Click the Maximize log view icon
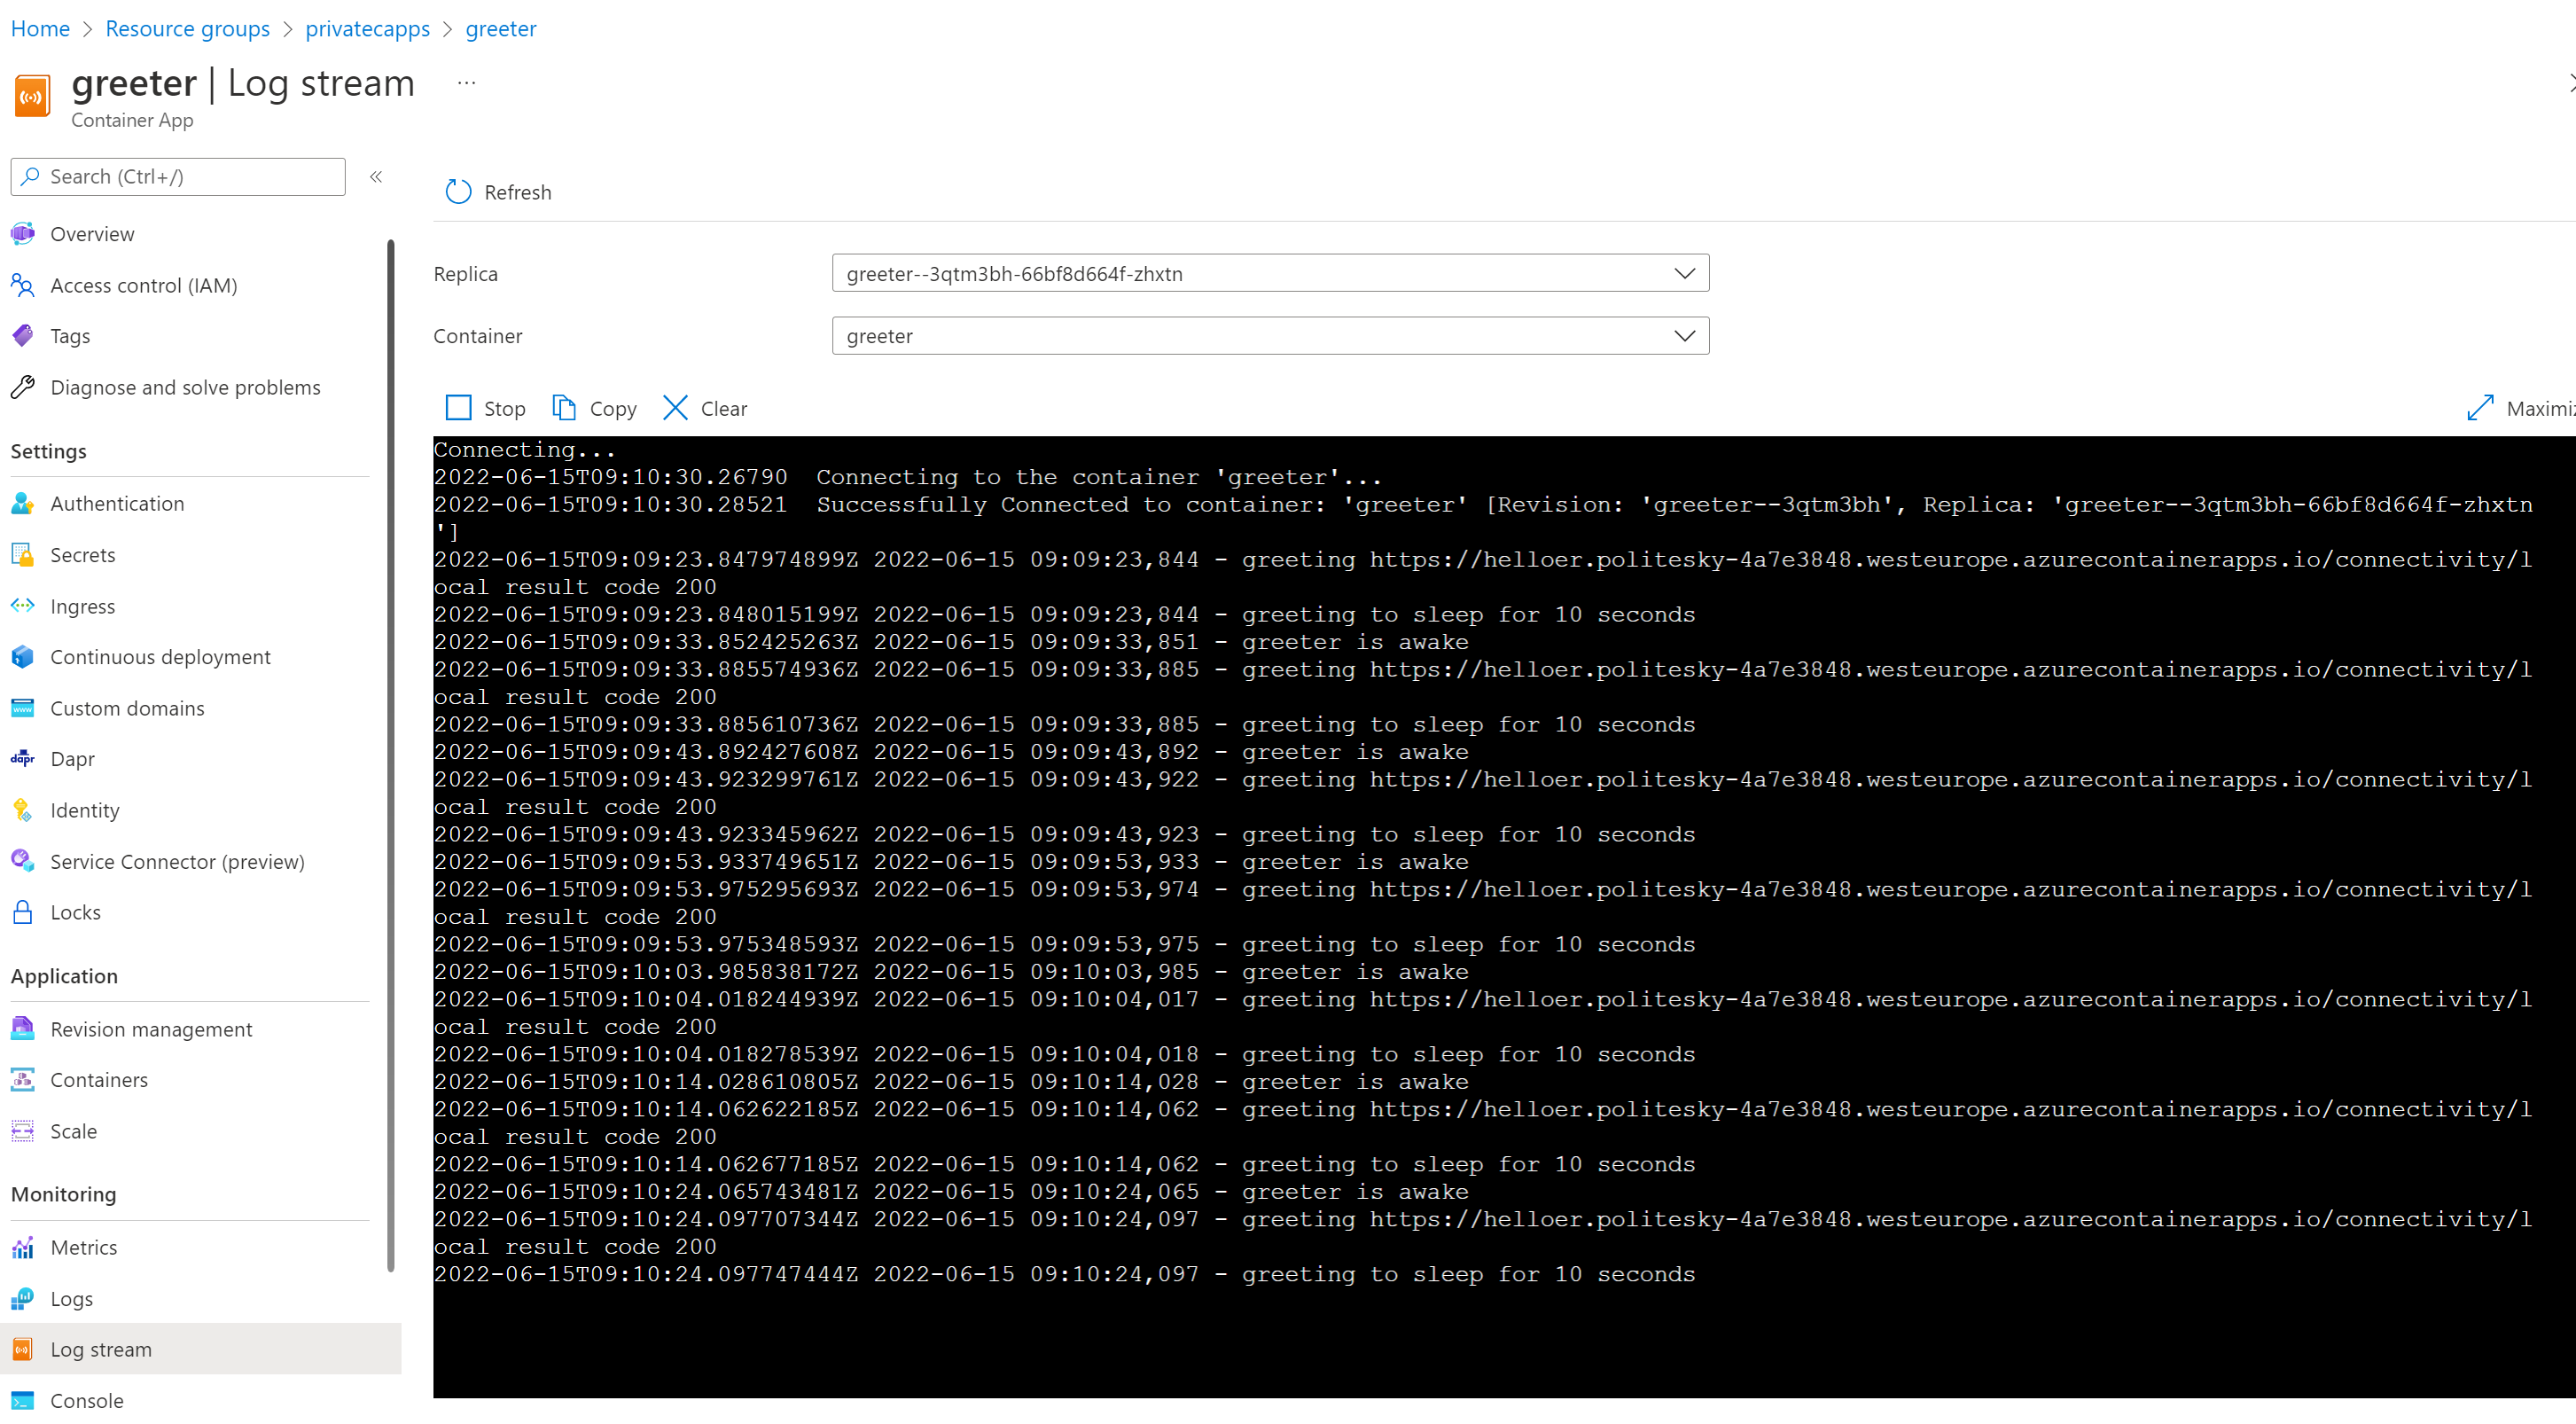 point(2480,408)
